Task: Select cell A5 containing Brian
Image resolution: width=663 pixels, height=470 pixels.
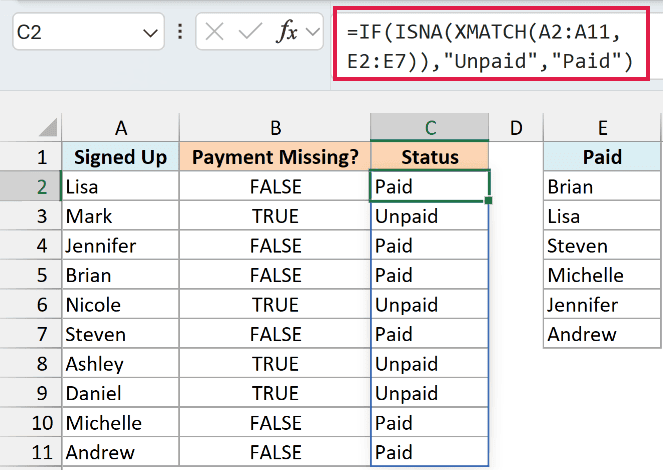Action: (121, 275)
